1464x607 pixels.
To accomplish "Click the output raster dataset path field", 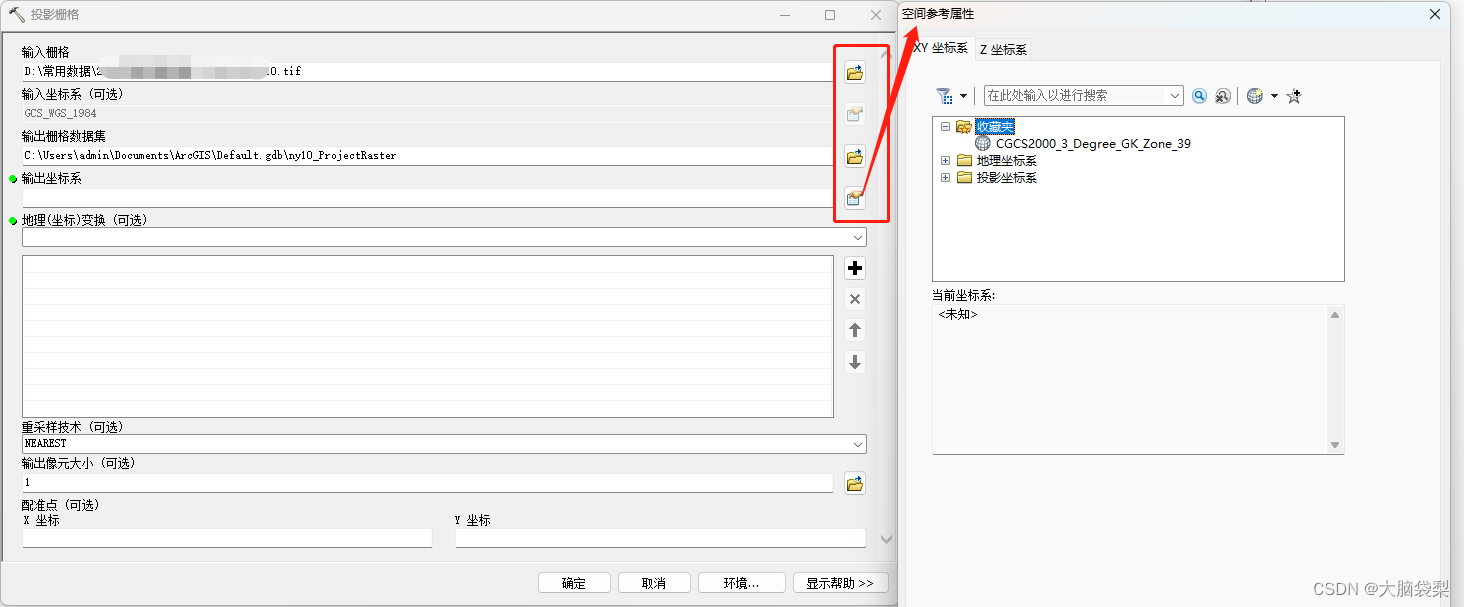I will pos(427,156).
